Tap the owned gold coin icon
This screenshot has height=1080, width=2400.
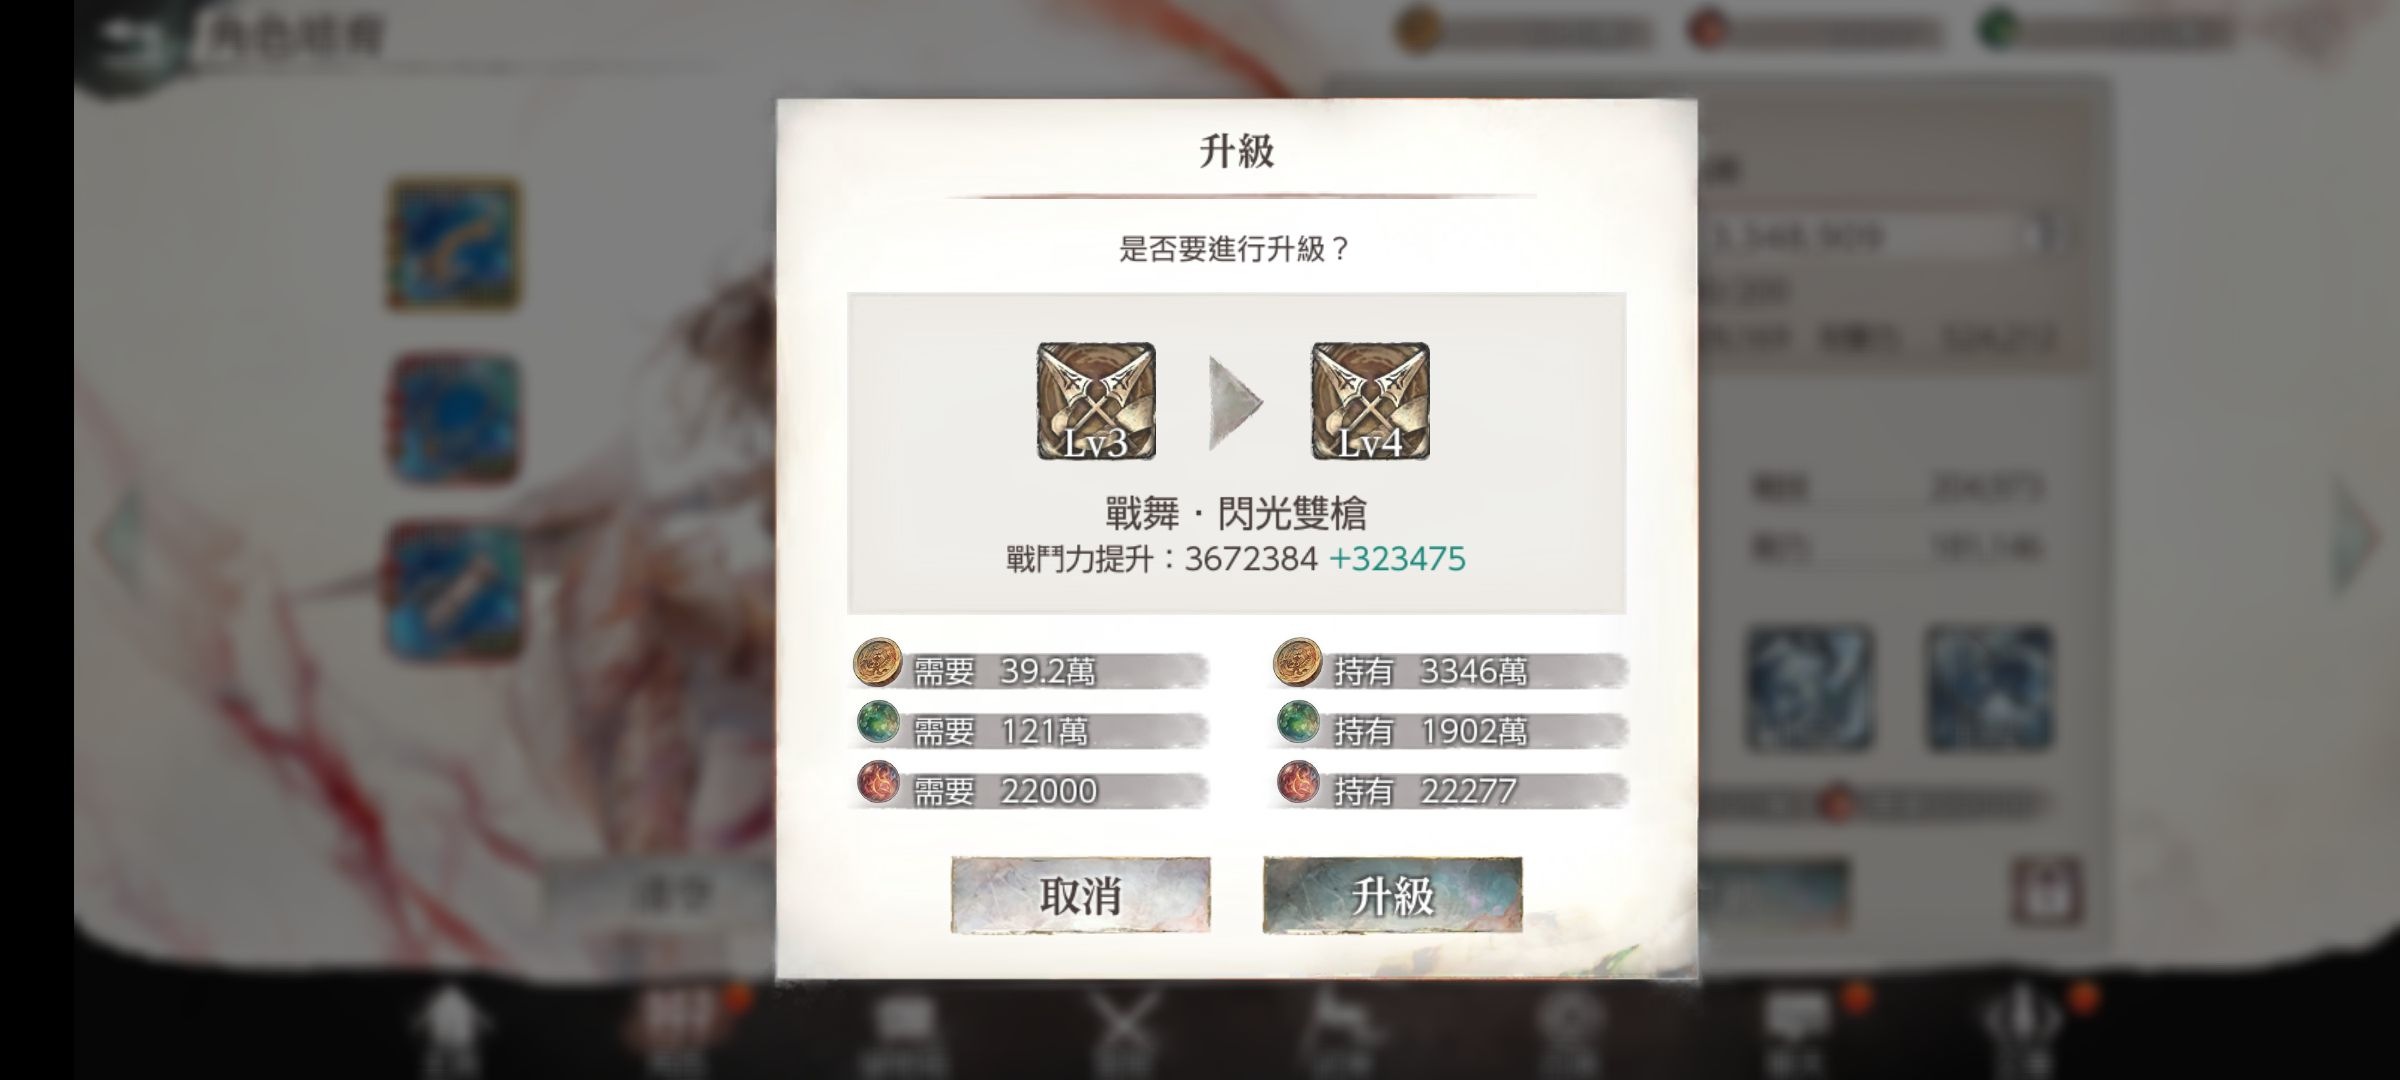[x=1297, y=664]
